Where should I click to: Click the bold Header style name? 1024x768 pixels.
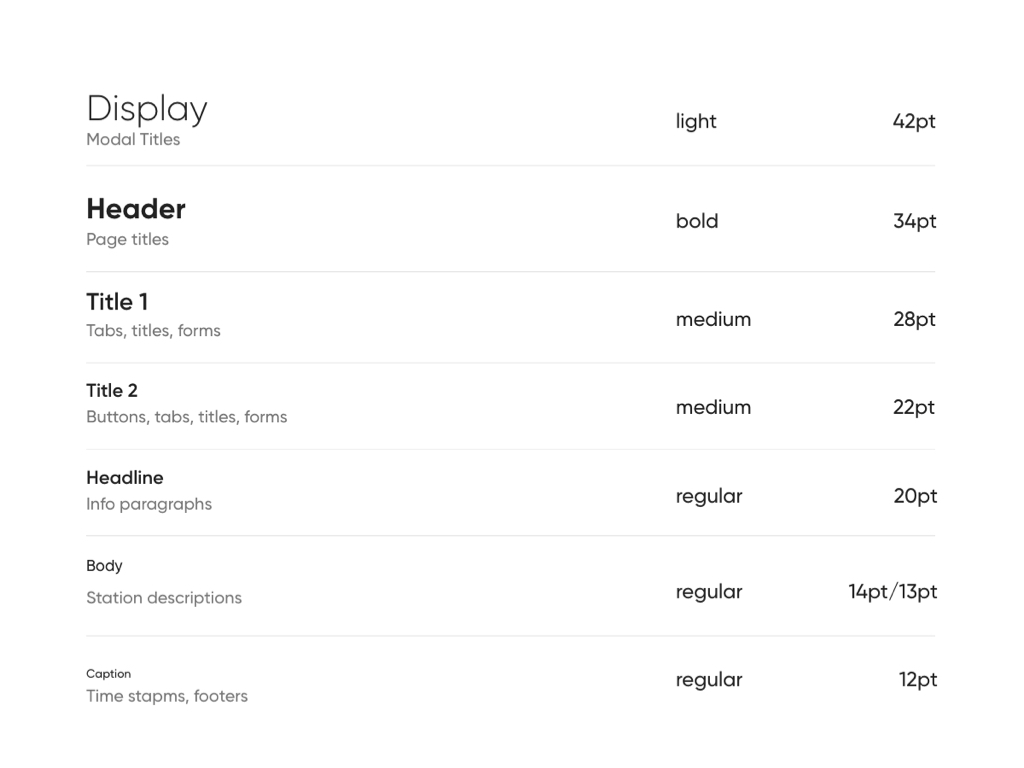136,209
